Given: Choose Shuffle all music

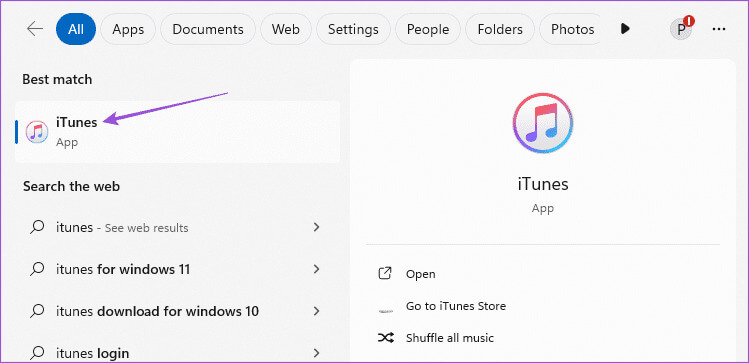Looking at the screenshot, I should point(449,338).
